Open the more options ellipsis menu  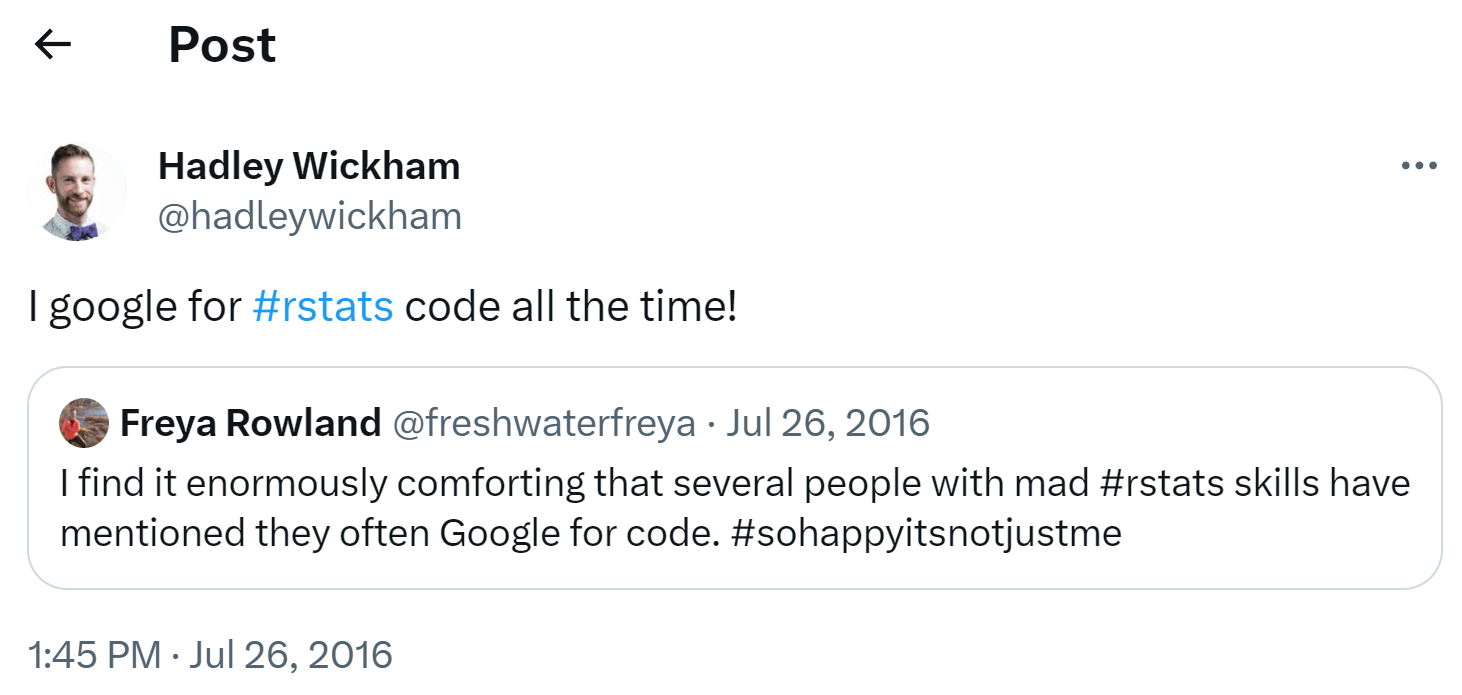1418,167
